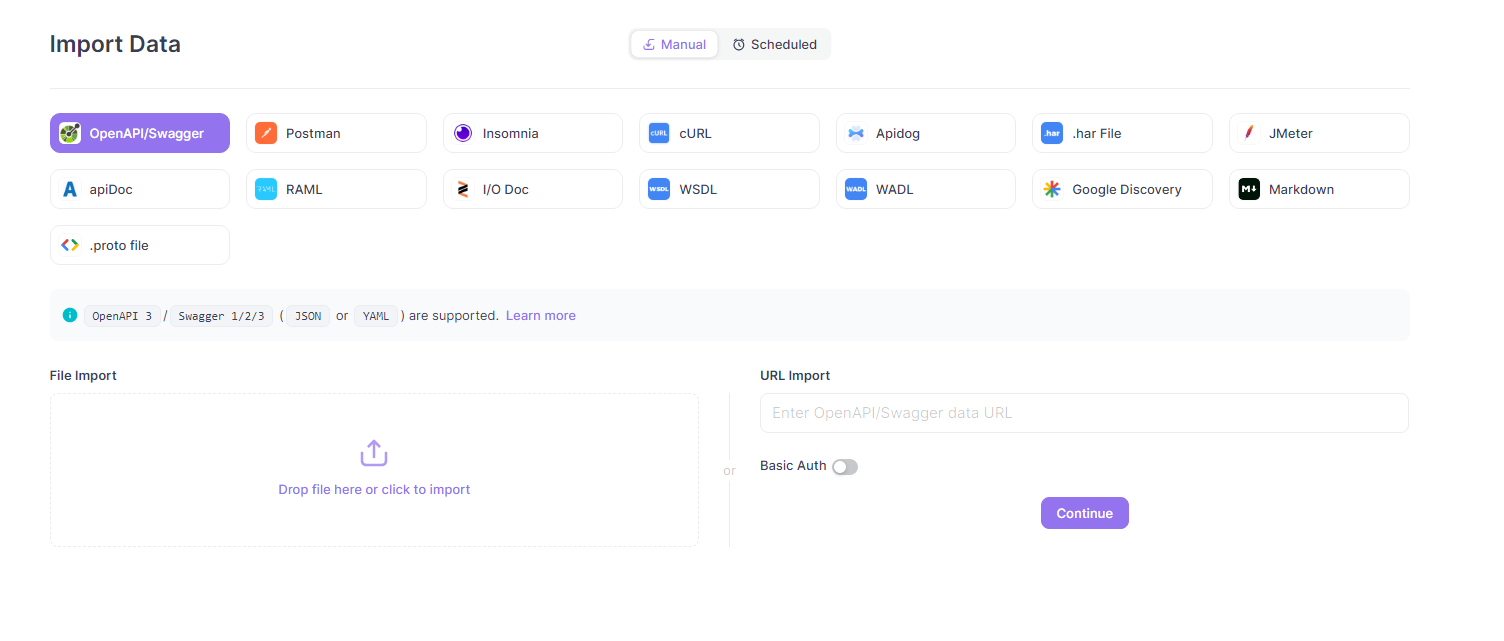Click 'Drop file here or click to import'
Viewport: 1504px width, 641px height.
pyautogui.click(x=374, y=490)
